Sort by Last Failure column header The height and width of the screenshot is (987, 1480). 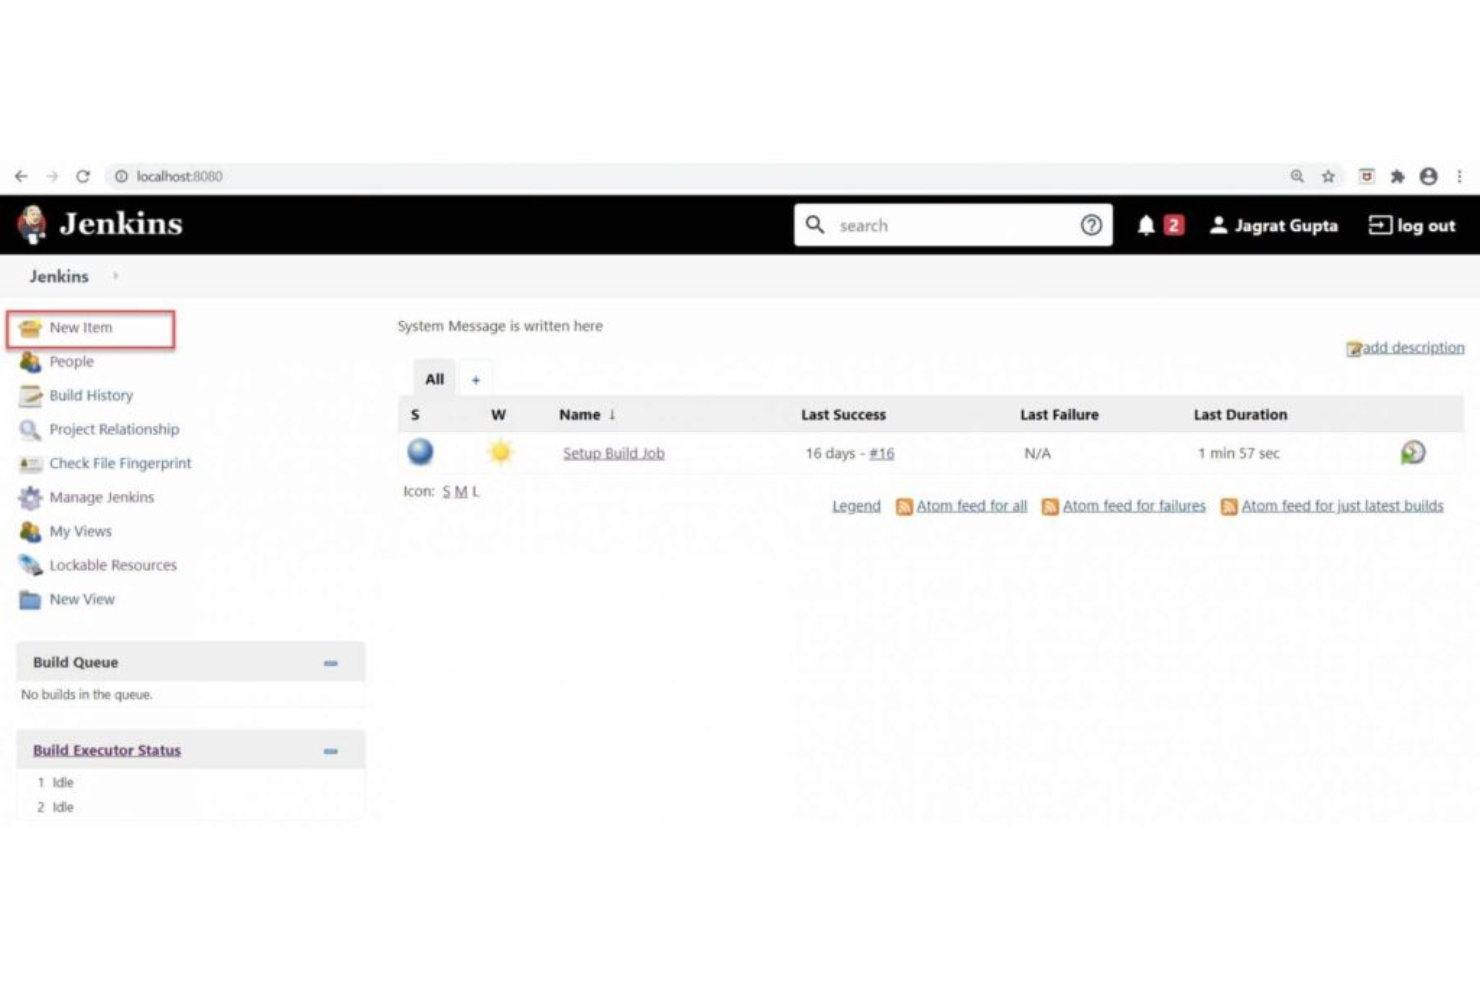click(x=1059, y=414)
